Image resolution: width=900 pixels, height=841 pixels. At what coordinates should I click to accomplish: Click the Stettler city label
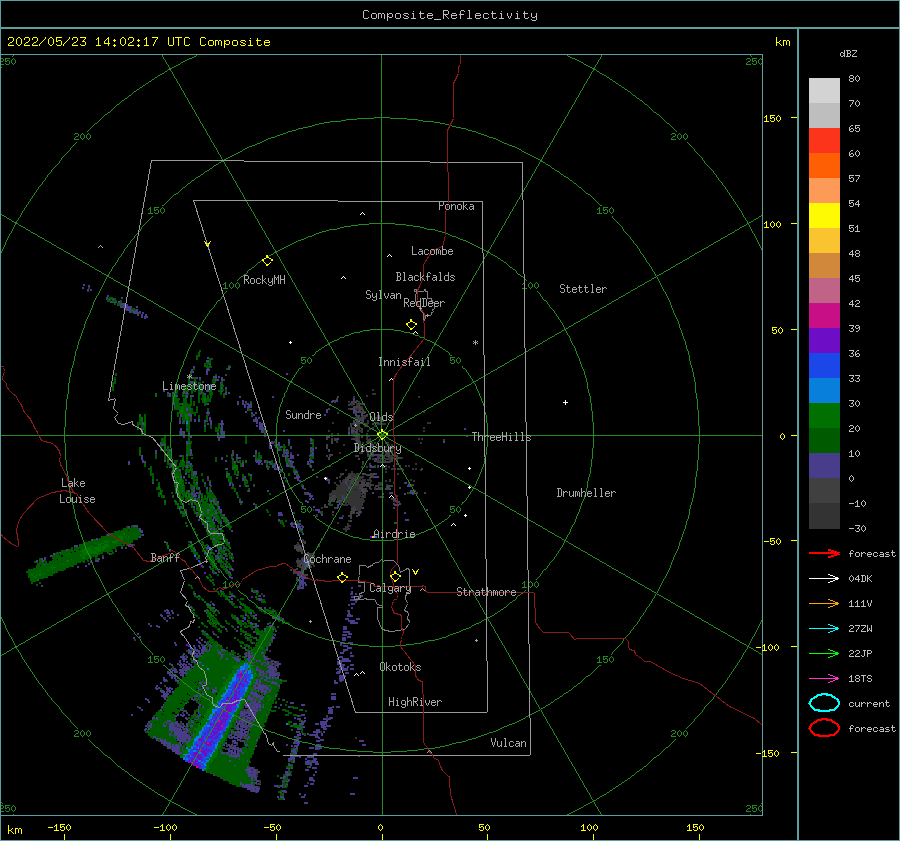pyautogui.click(x=583, y=289)
